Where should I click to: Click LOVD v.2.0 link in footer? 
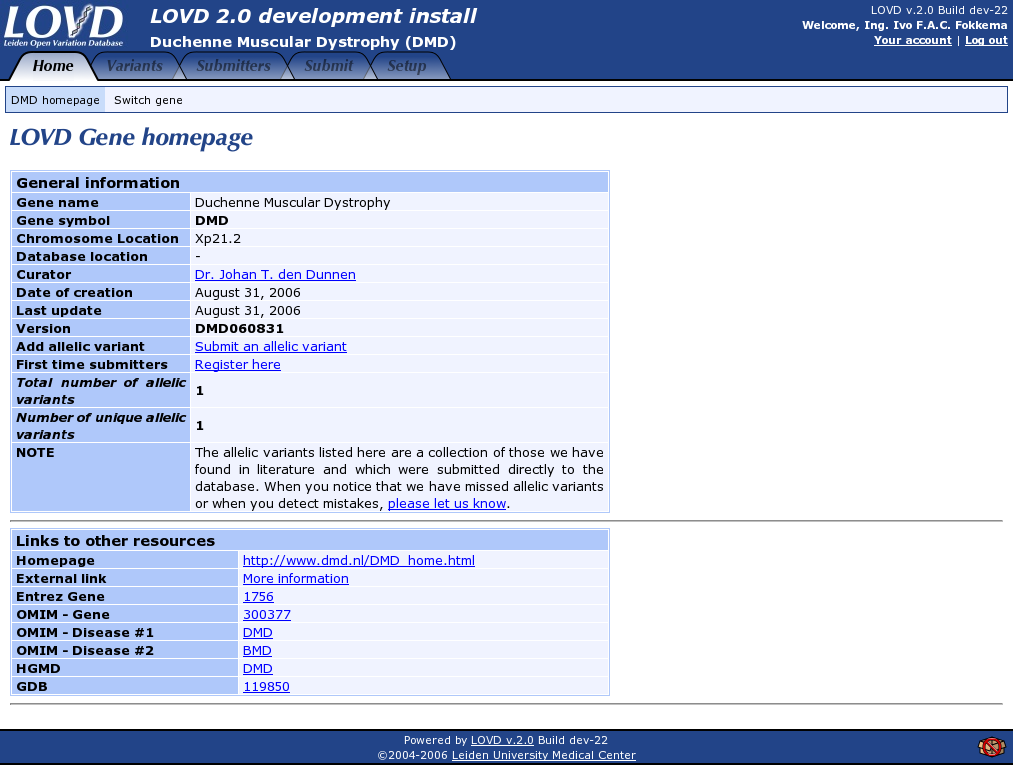click(x=502, y=740)
